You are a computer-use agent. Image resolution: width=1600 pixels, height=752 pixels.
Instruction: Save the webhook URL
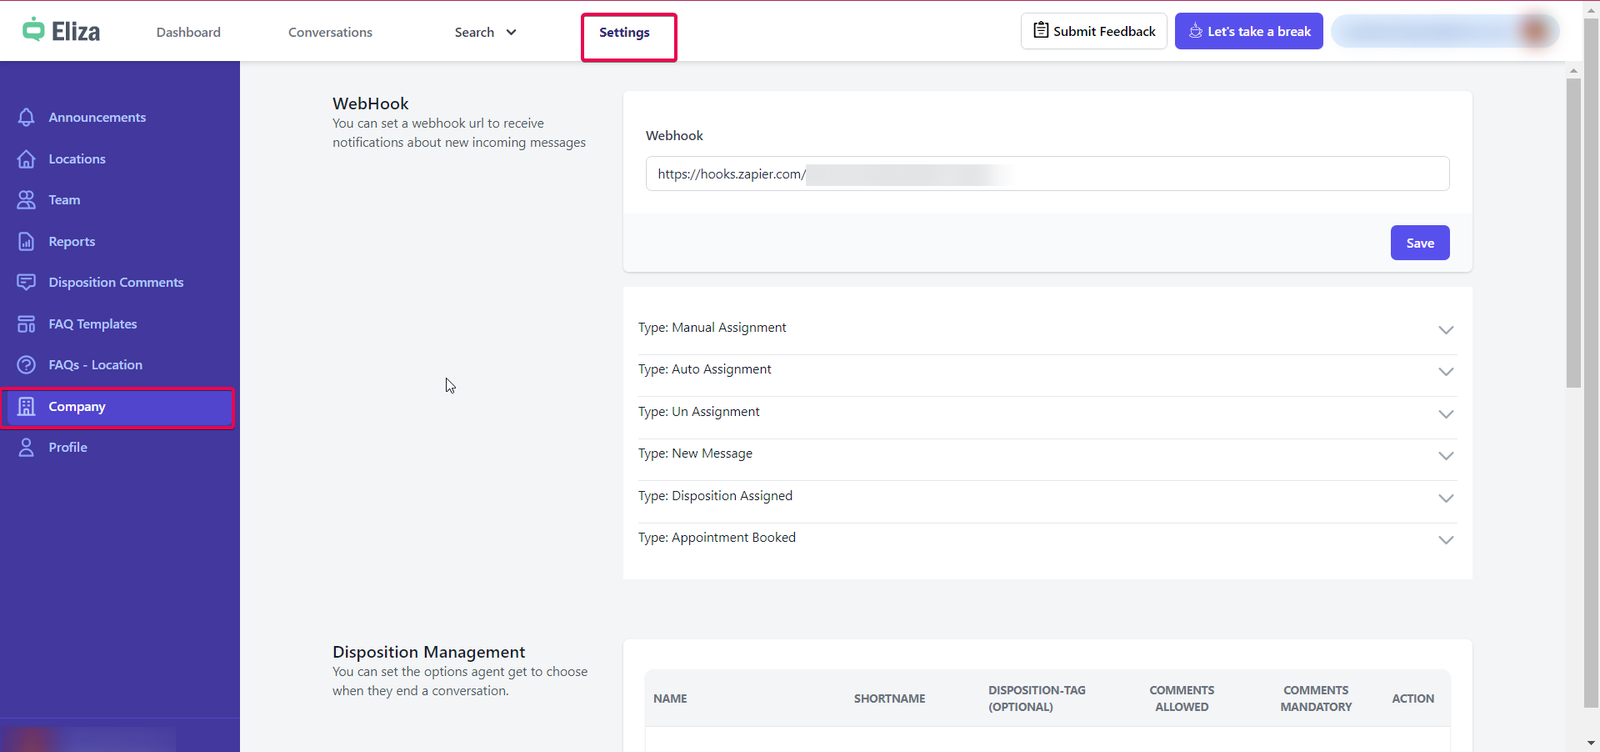1419,243
